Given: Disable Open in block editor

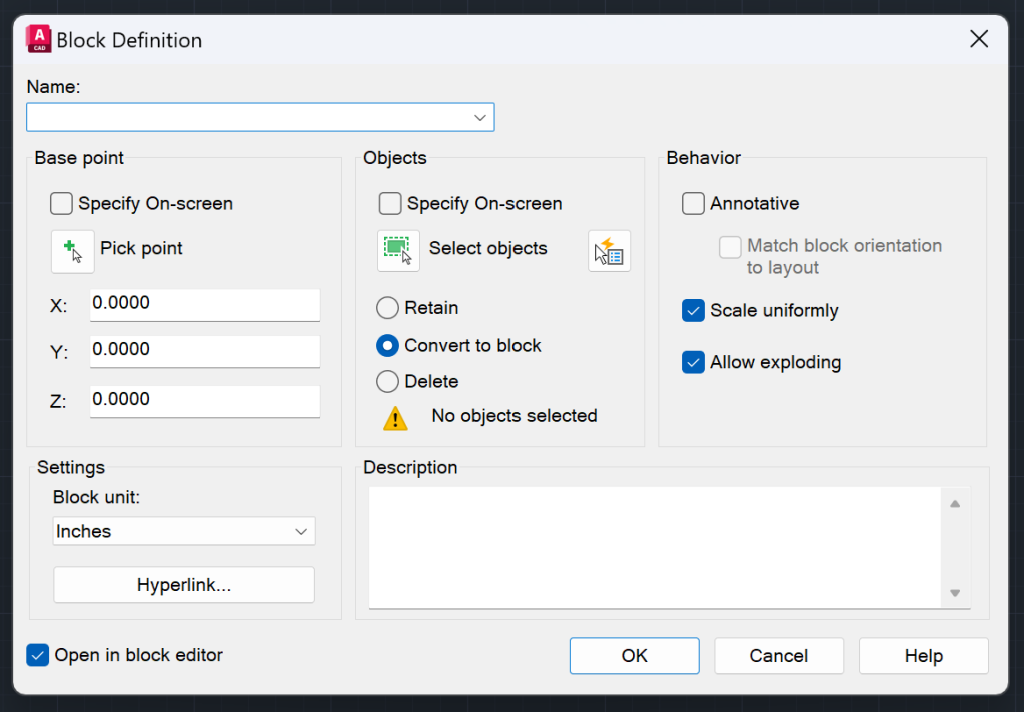Looking at the screenshot, I should coord(37,655).
